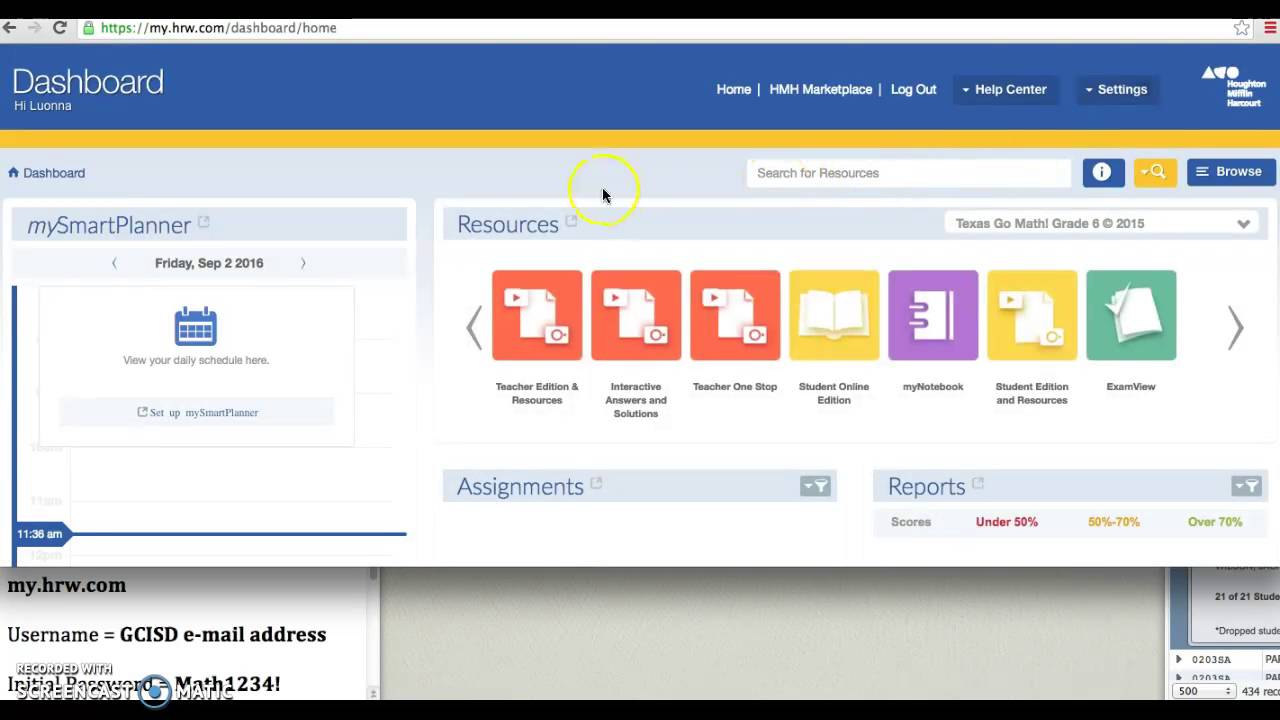Image resolution: width=1280 pixels, height=720 pixels.
Task: Launch the Teacher One Stop icon
Action: [x=735, y=315]
